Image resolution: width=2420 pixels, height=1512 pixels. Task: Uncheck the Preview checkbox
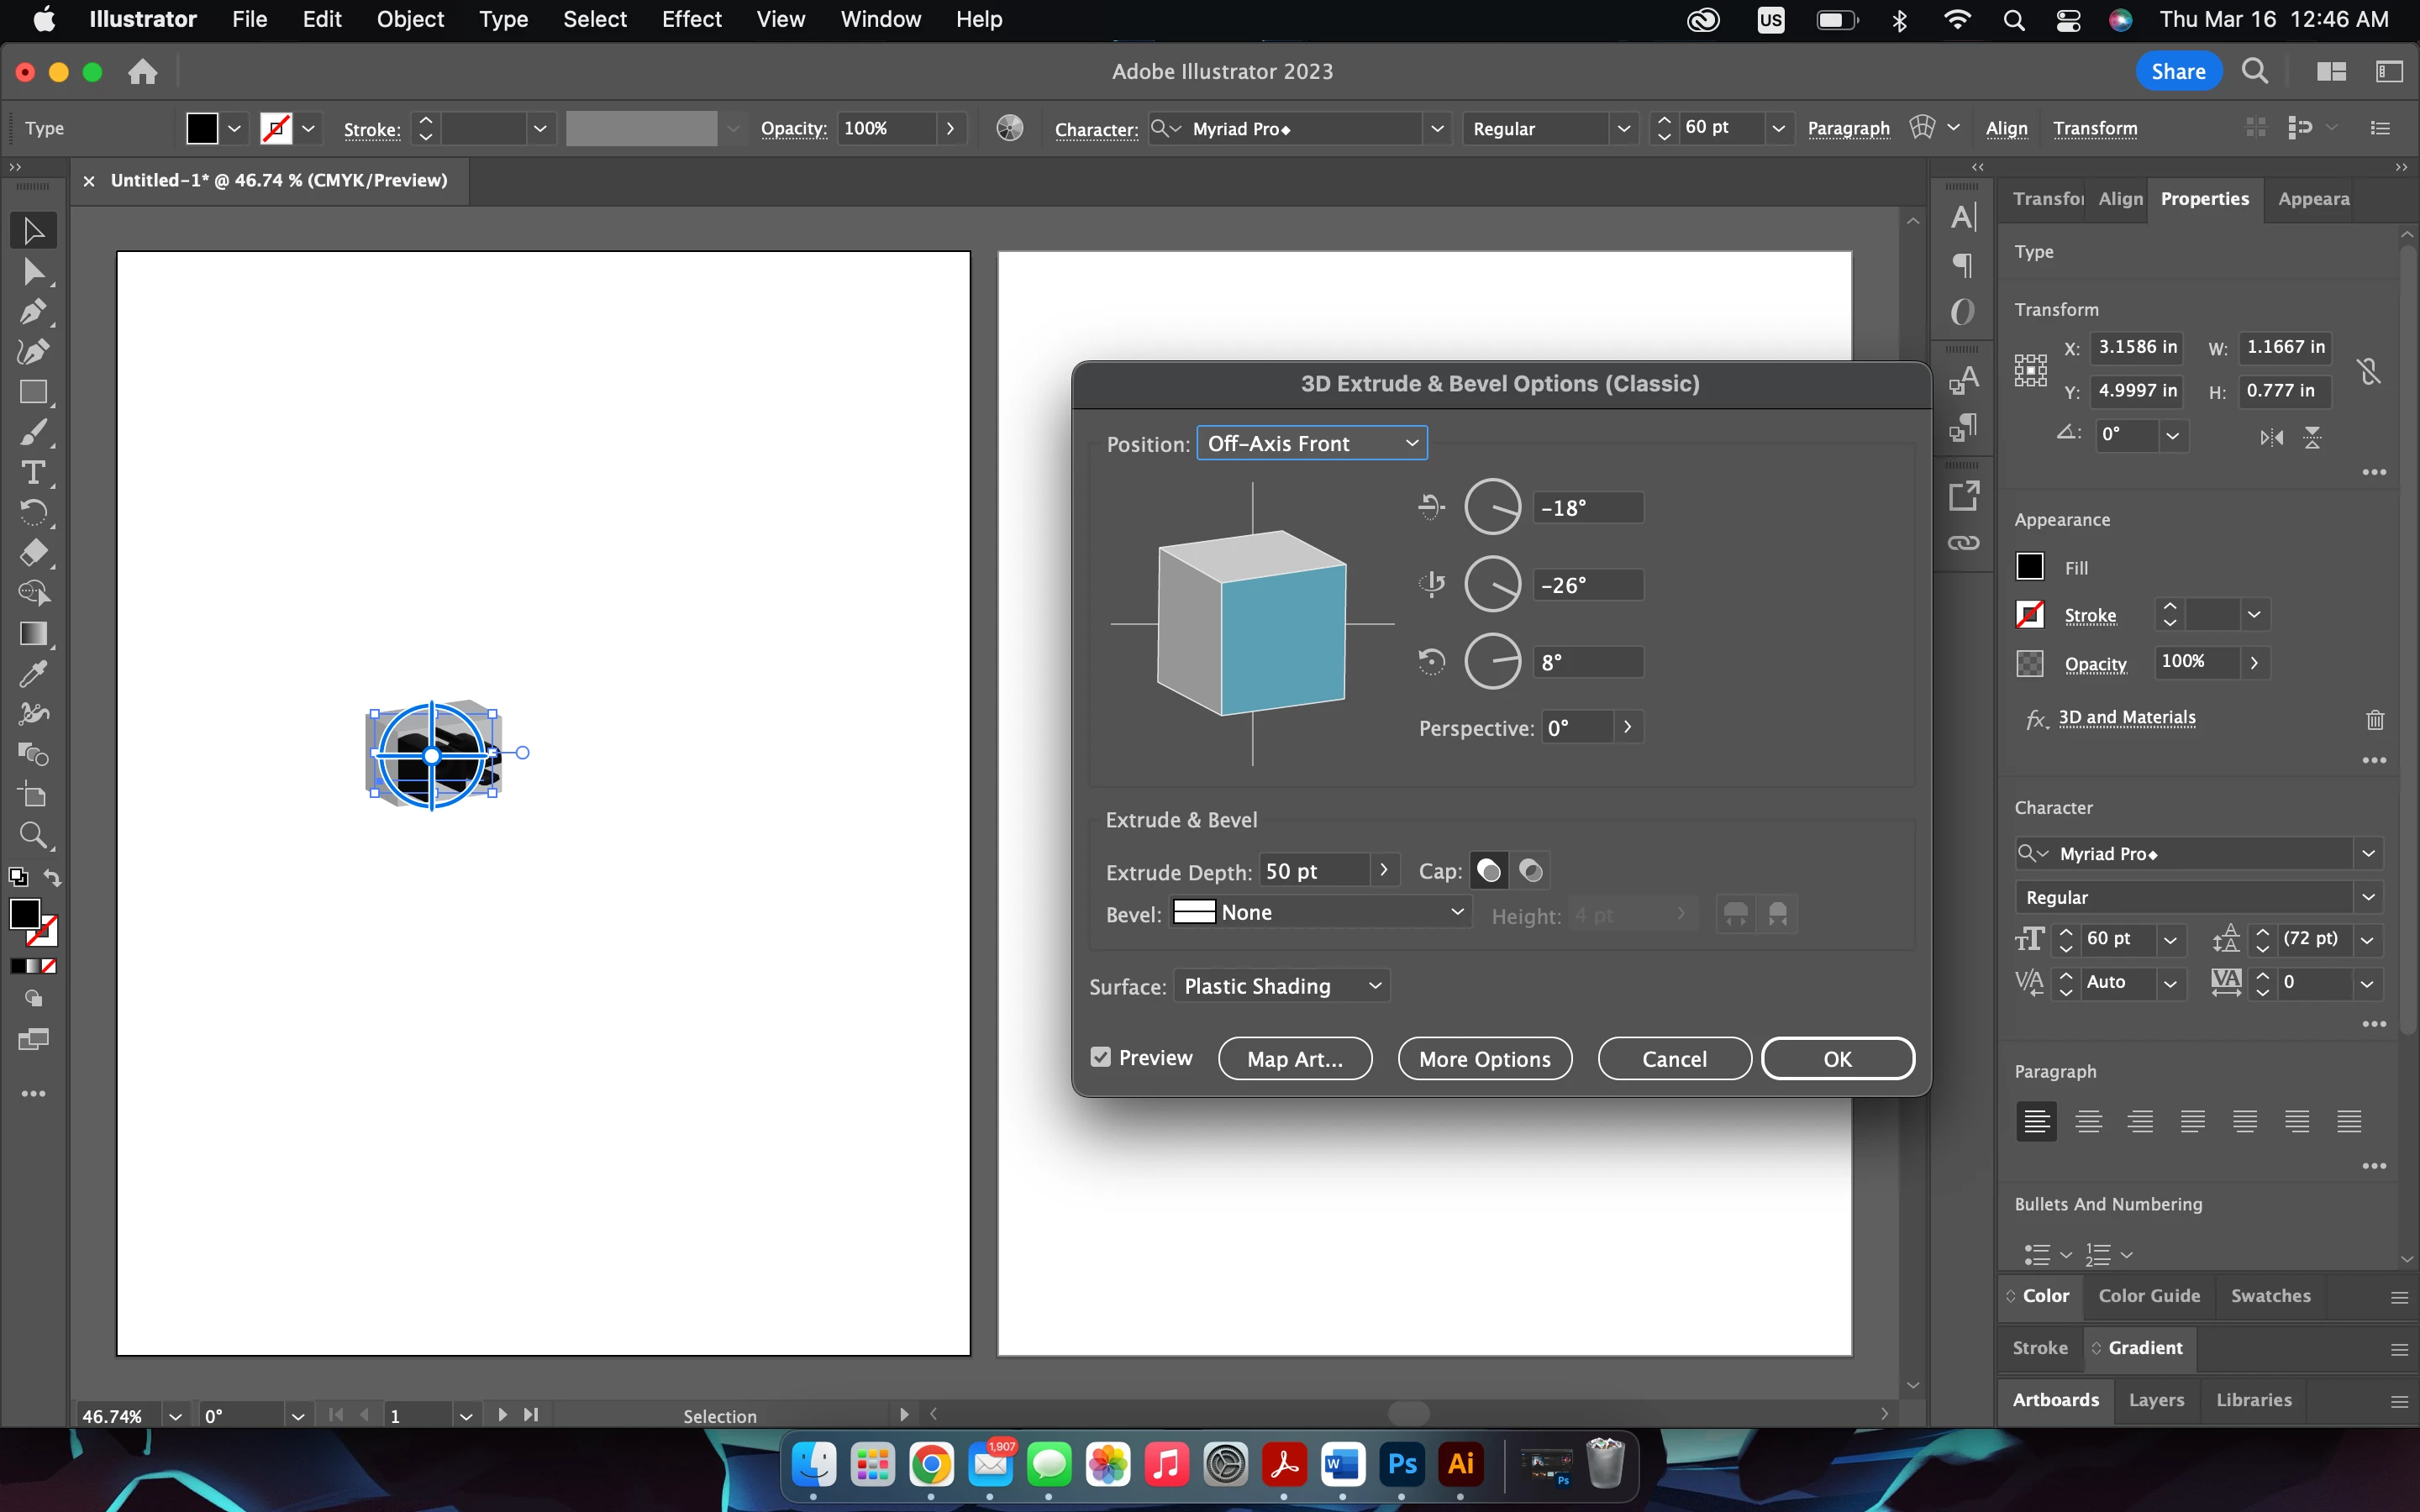(1101, 1057)
